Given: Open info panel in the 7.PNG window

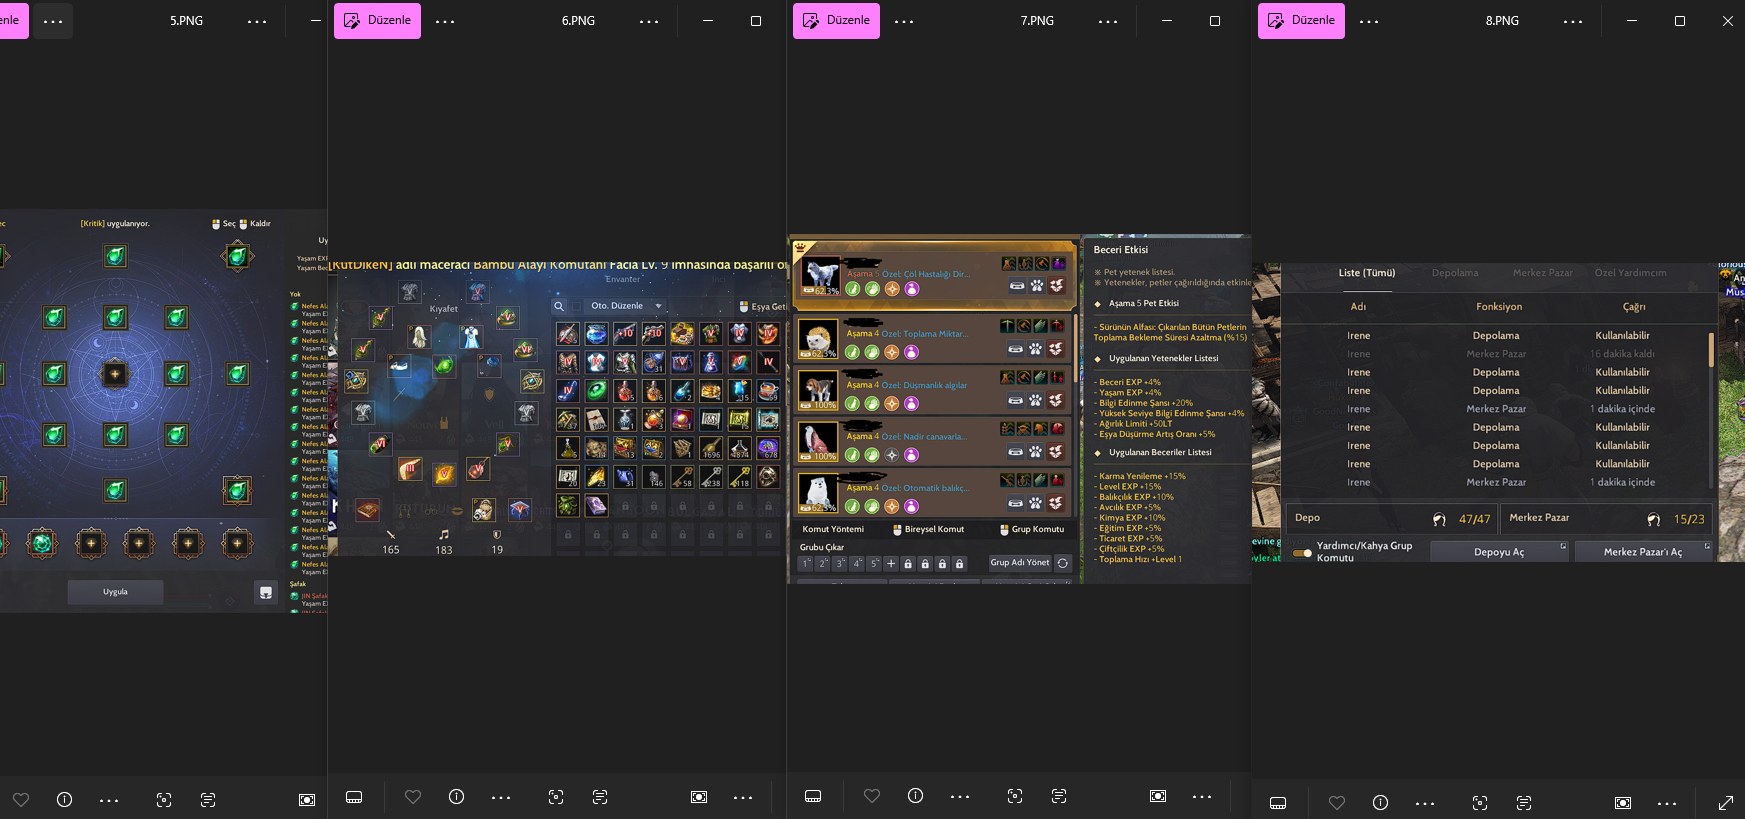Looking at the screenshot, I should pyautogui.click(x=915, y=796).
